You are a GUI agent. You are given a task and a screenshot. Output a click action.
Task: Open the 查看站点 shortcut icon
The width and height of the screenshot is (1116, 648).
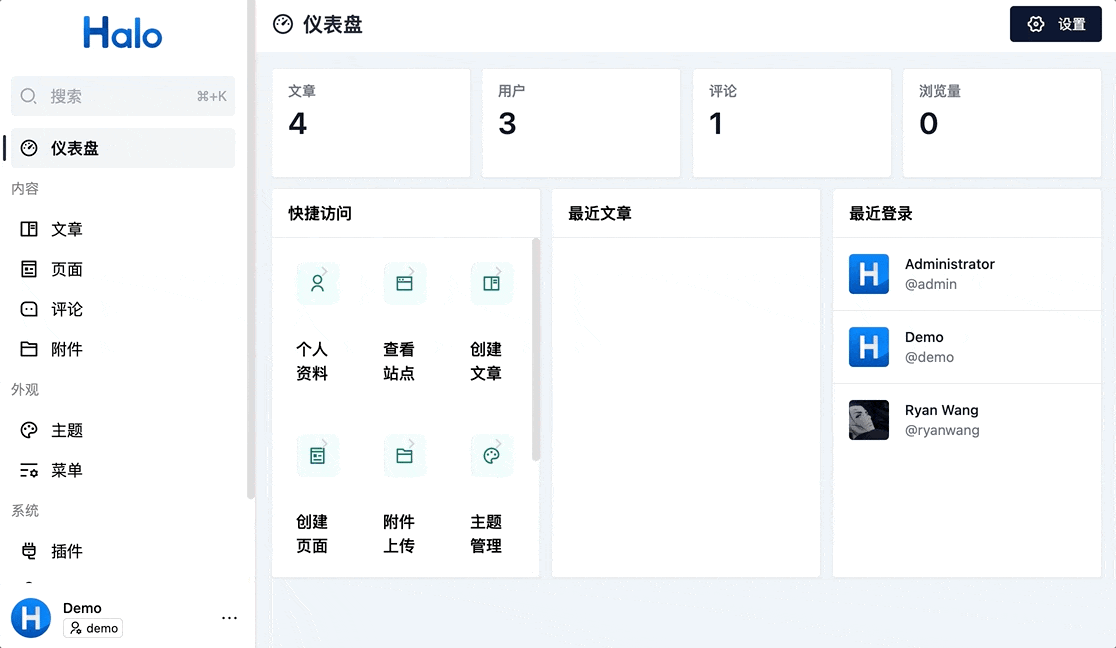(405, 283)
